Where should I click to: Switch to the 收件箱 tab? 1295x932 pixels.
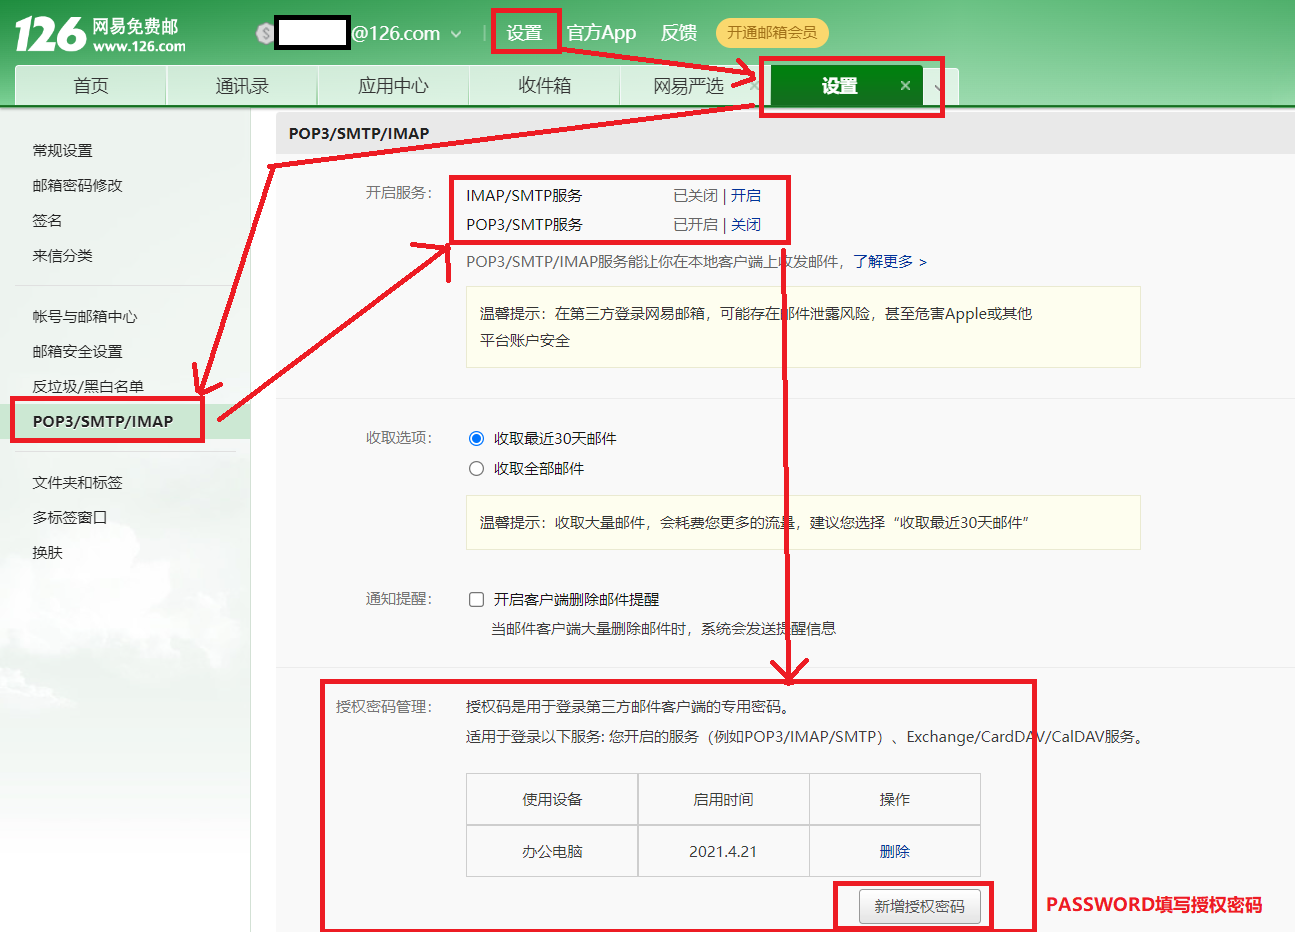pyautogui.click(x=545, y=86)
